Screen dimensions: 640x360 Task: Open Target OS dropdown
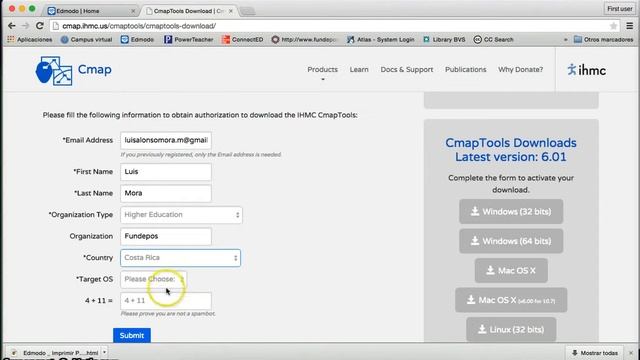tap(153, 279)
